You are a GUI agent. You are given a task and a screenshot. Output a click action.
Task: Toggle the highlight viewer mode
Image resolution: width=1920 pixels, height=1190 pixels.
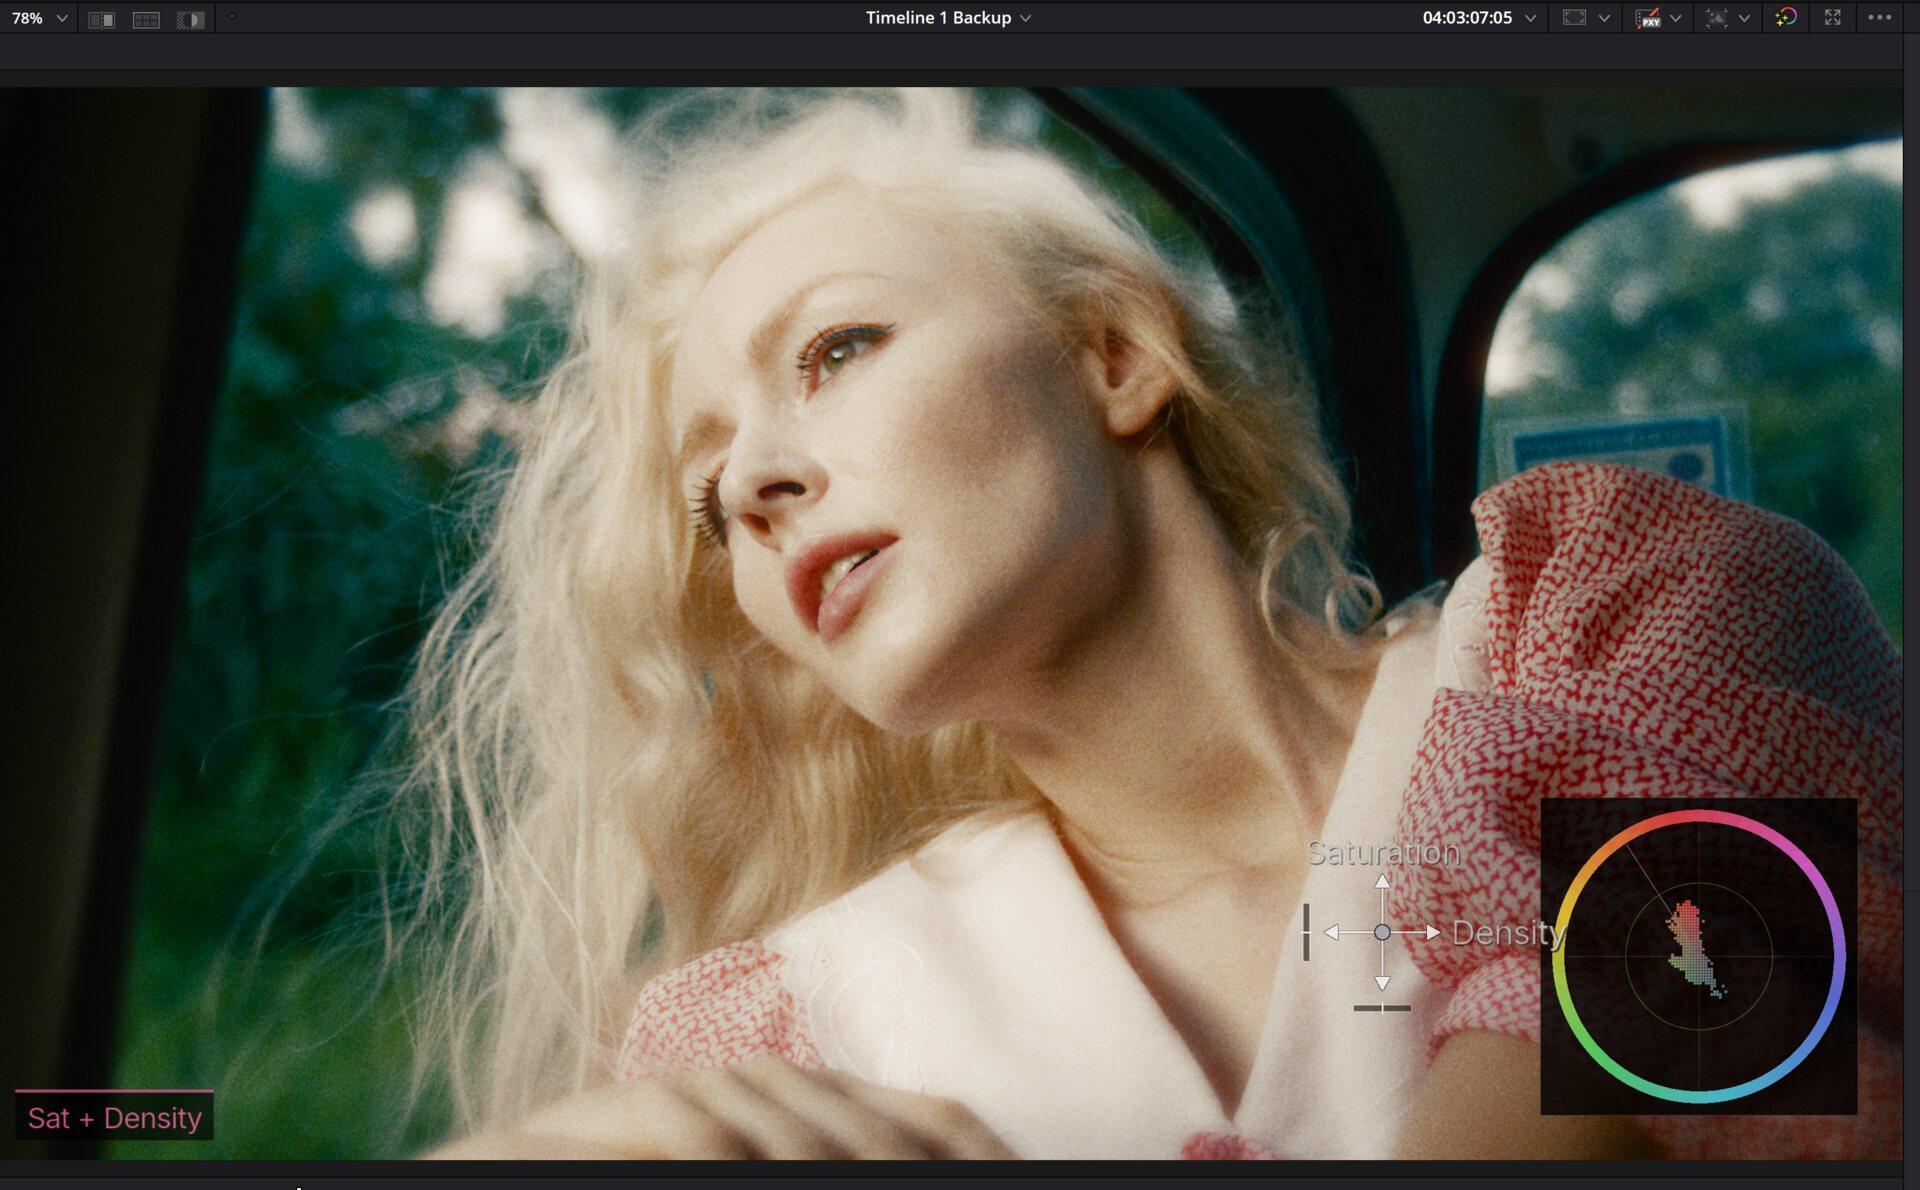190,19
